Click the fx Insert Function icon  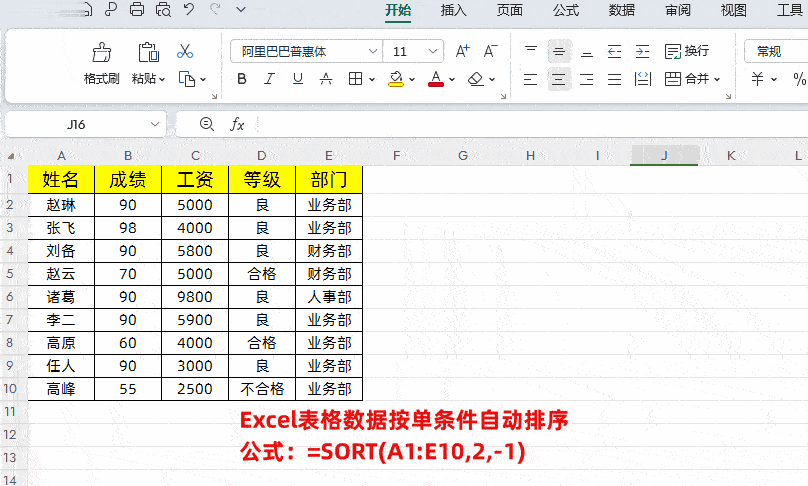(237, 124)
